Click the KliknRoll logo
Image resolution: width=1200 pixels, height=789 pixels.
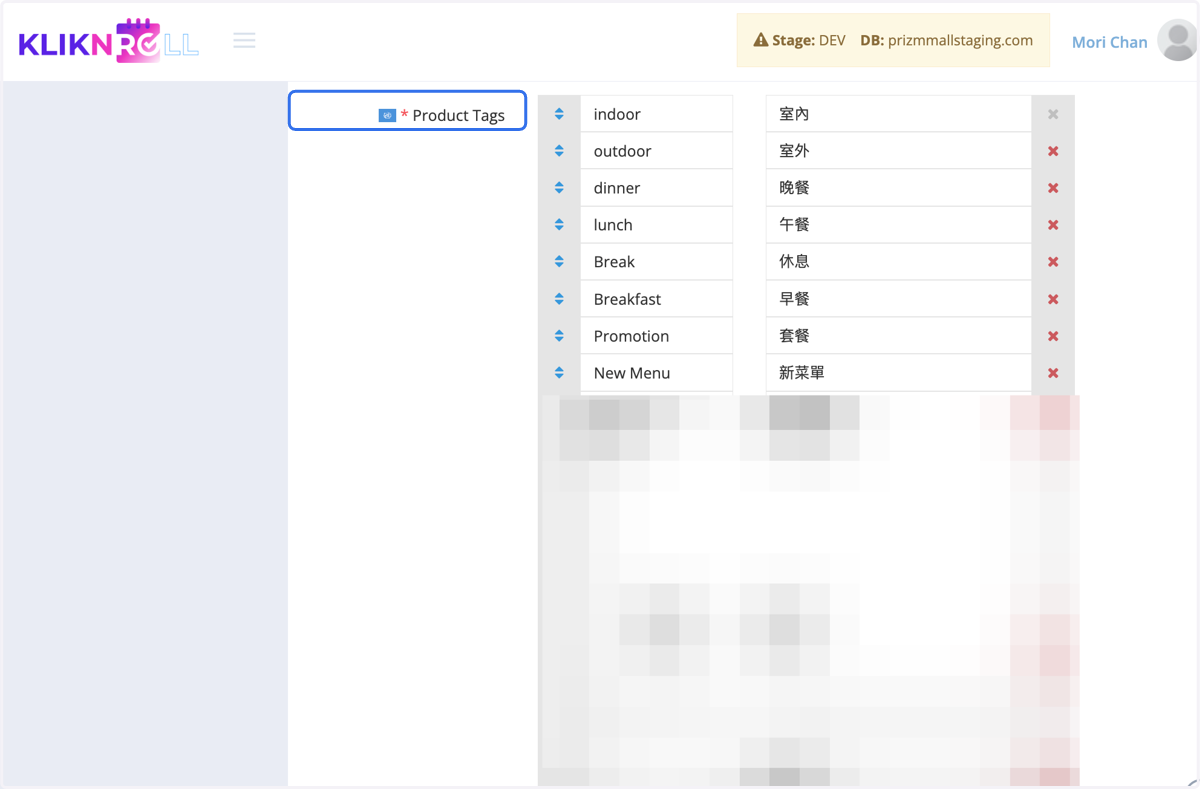pos(108,42)
